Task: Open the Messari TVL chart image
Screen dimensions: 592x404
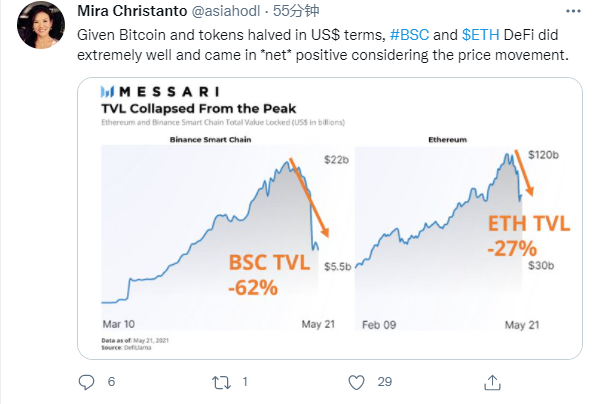Action: click(330, 218)
